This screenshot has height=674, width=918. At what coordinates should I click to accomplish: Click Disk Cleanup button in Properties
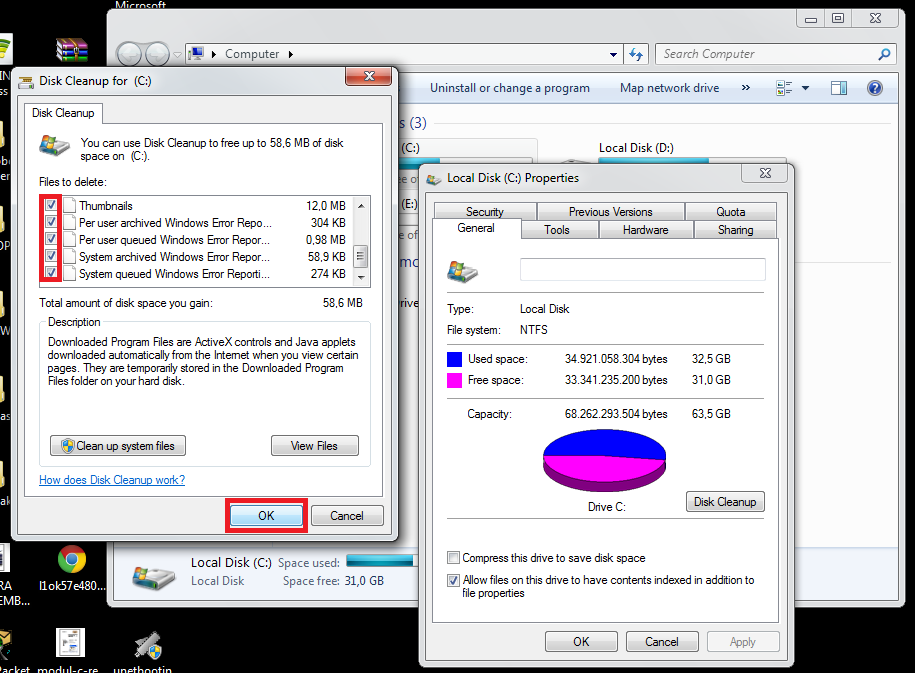click(x=725, y=502)
